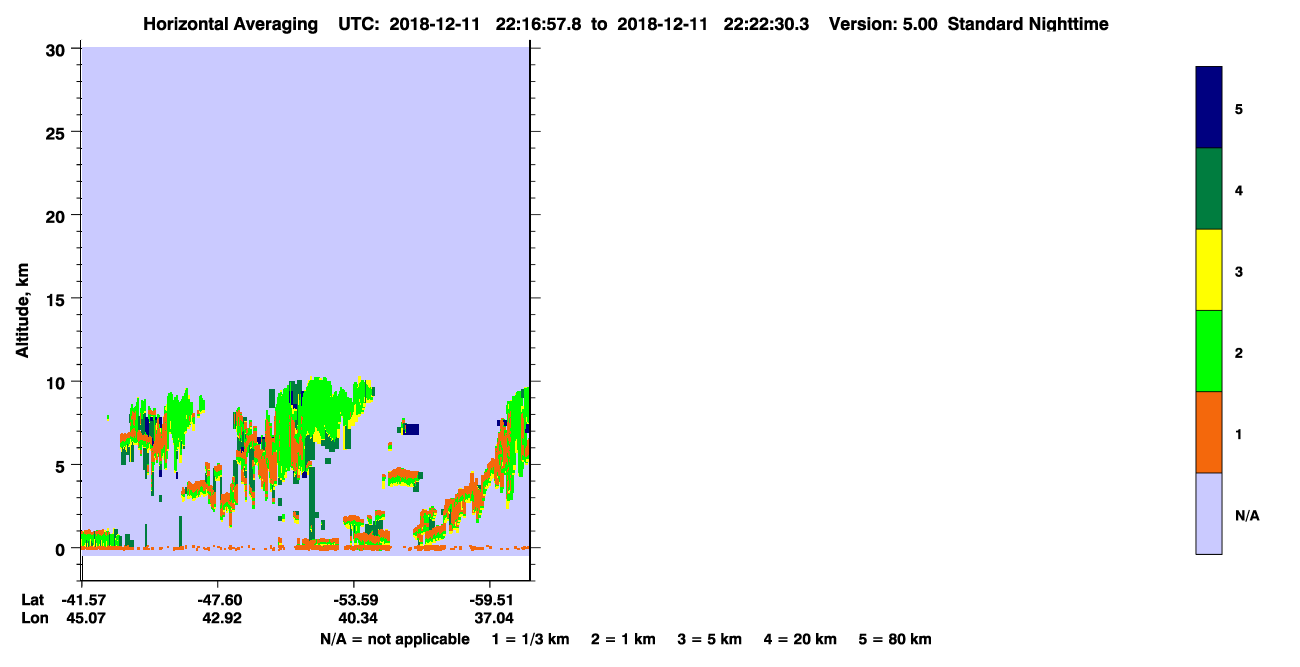Click the legend note '3 = 5 km'
1300x667 pixels.
point(709,639)
